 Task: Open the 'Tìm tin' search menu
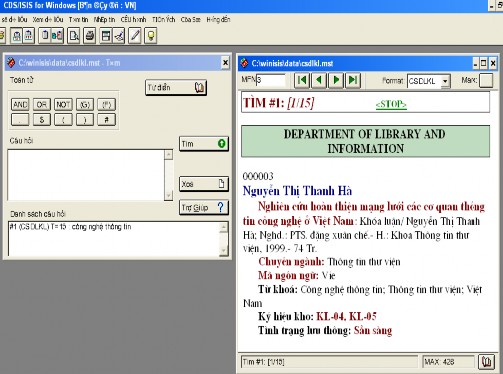click(x=78, y=20)
